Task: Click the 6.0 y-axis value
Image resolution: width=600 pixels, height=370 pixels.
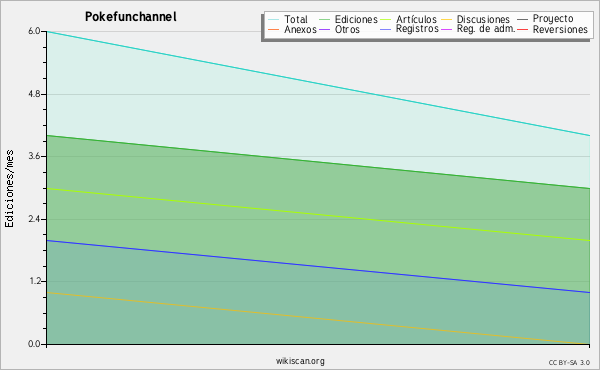Action: tap(34, 31)
